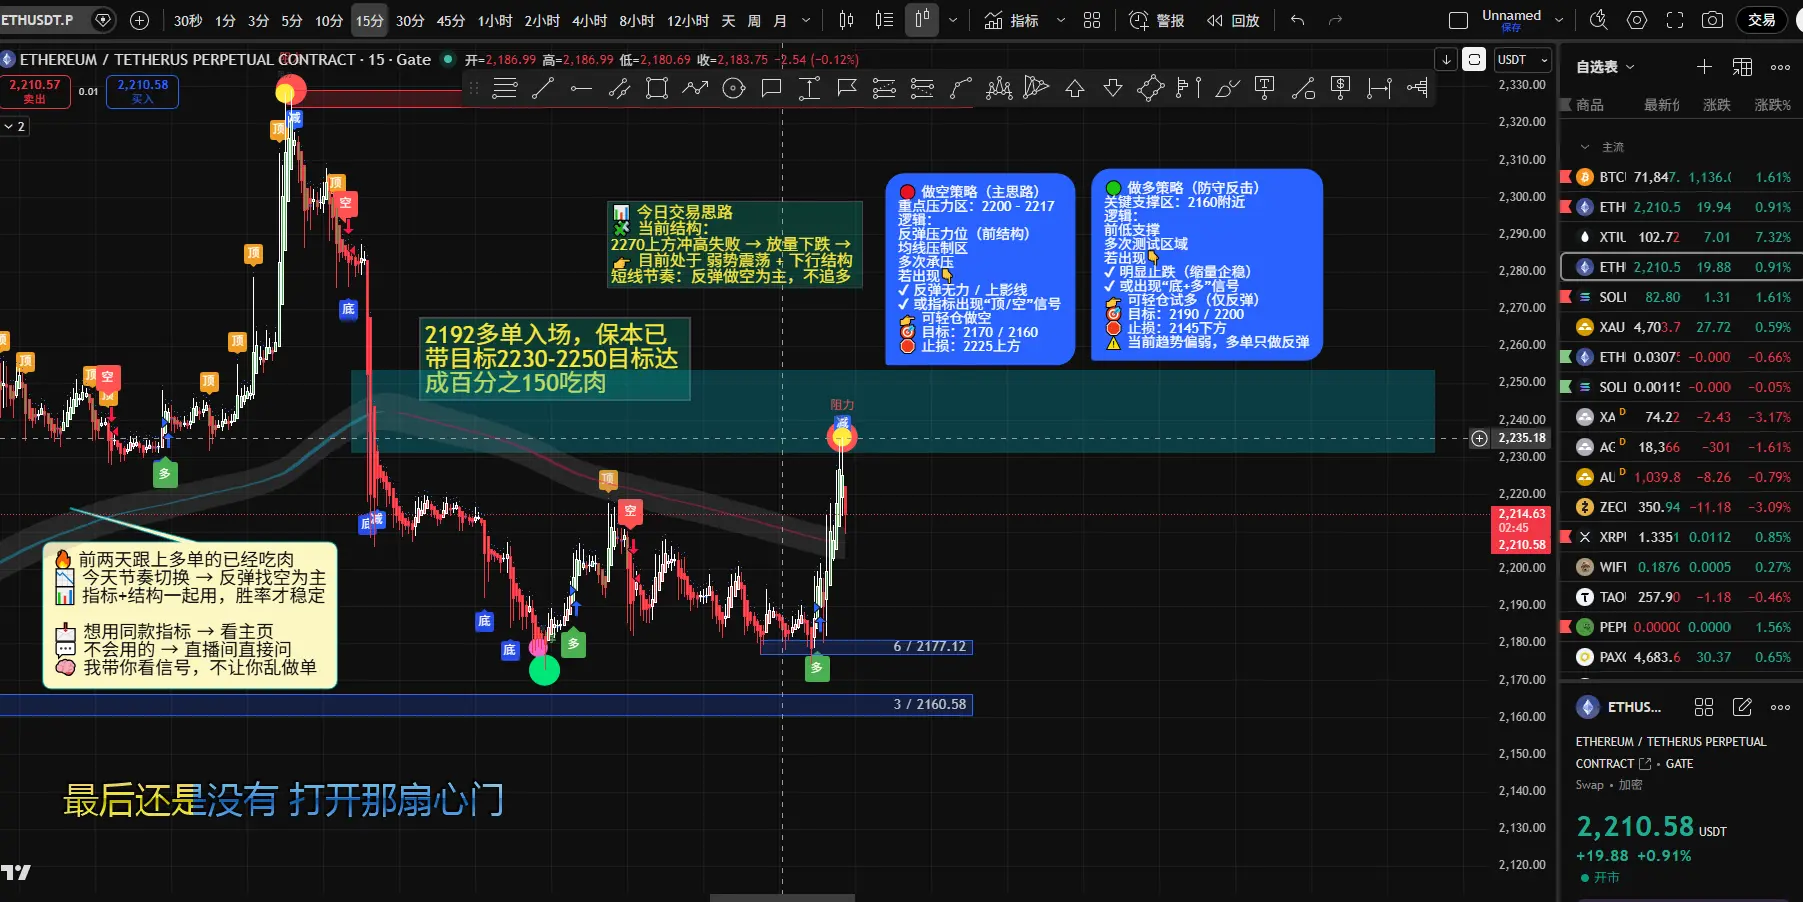
Task: Click the bar replay-style candle settings icon
Action: (x=847, y=20)
